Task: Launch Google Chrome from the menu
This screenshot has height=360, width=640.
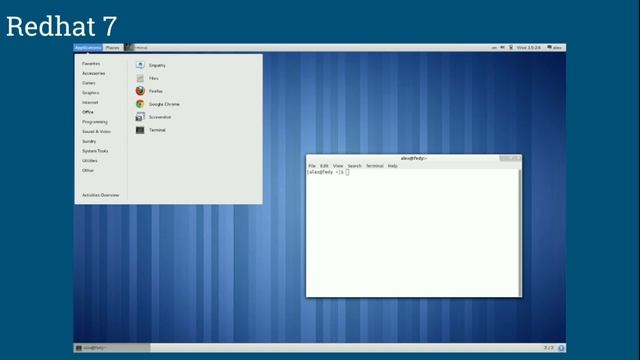Action: point(158,104)
